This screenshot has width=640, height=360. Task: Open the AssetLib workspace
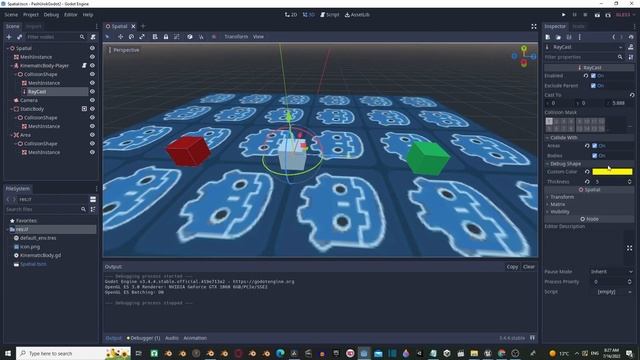tap(357, 15)
